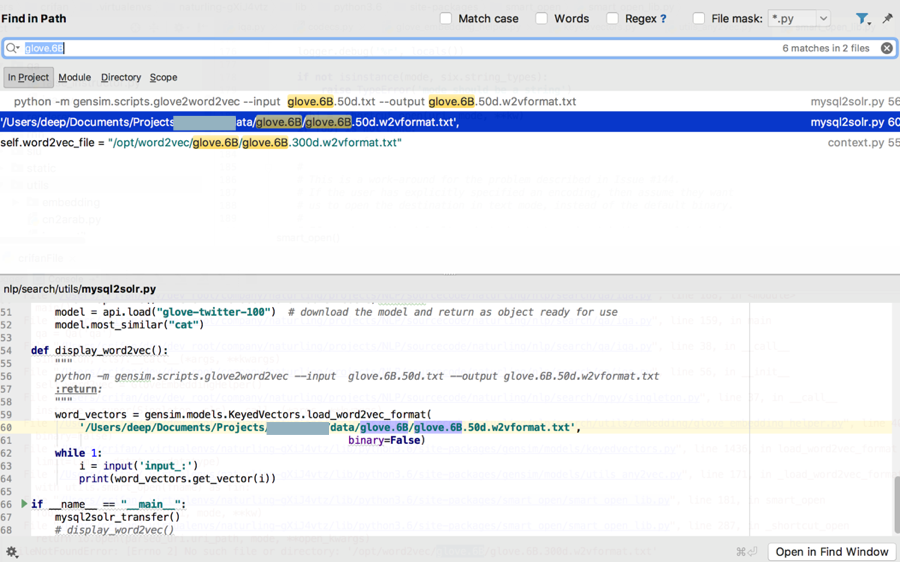Click Open in Find Window button

tap(831, 552)
